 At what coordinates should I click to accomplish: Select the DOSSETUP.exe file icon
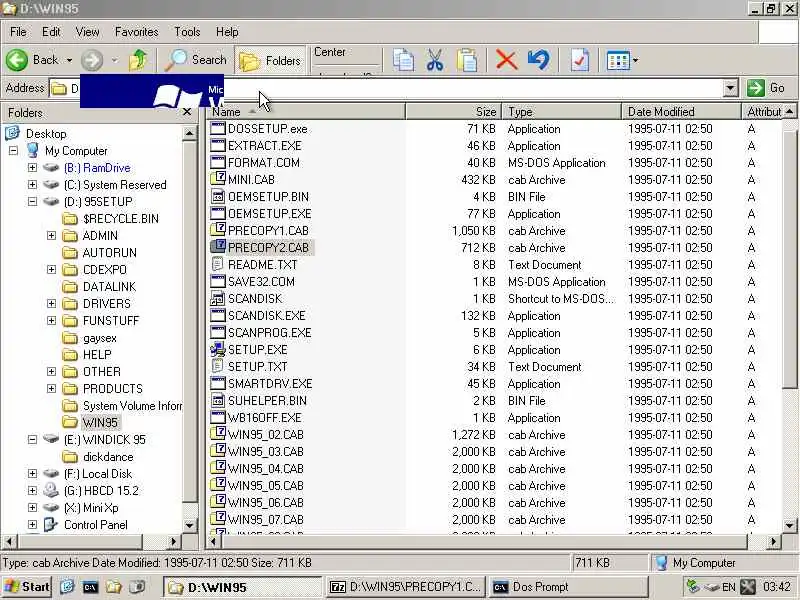click(x=218, y=129)
